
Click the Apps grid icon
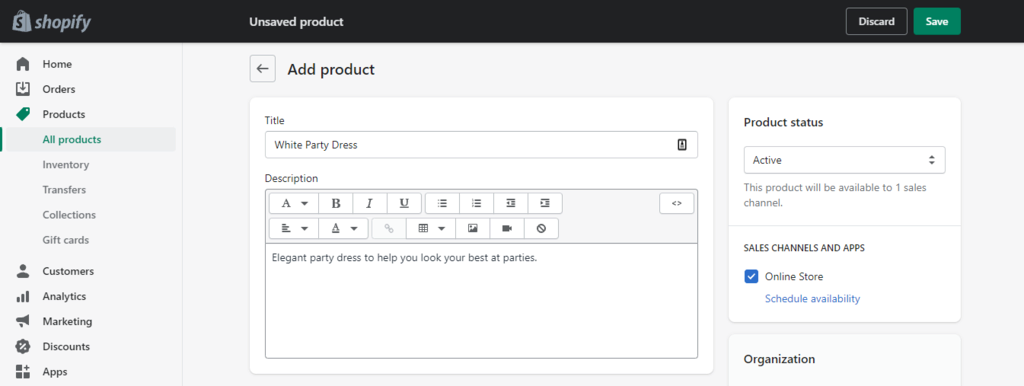(23, 371)
